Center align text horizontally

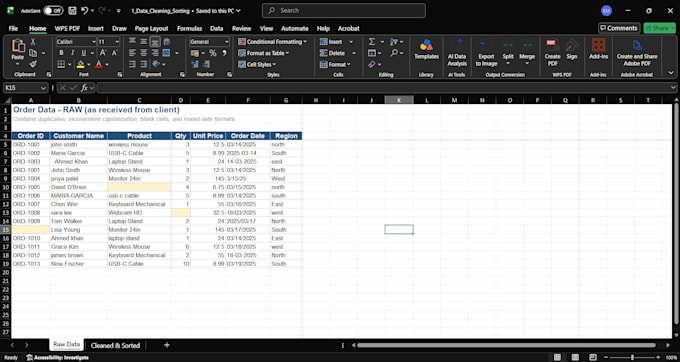[x=144, y=53]
